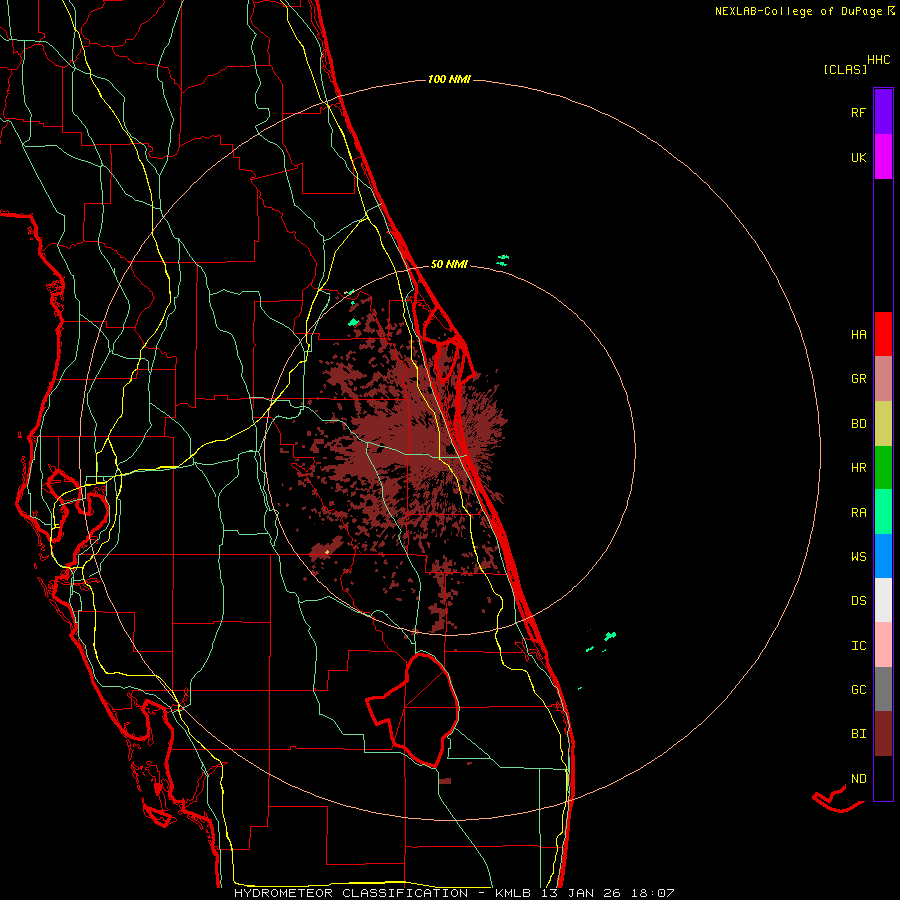Click the "WS" legend label

click(x=858, y=557)
